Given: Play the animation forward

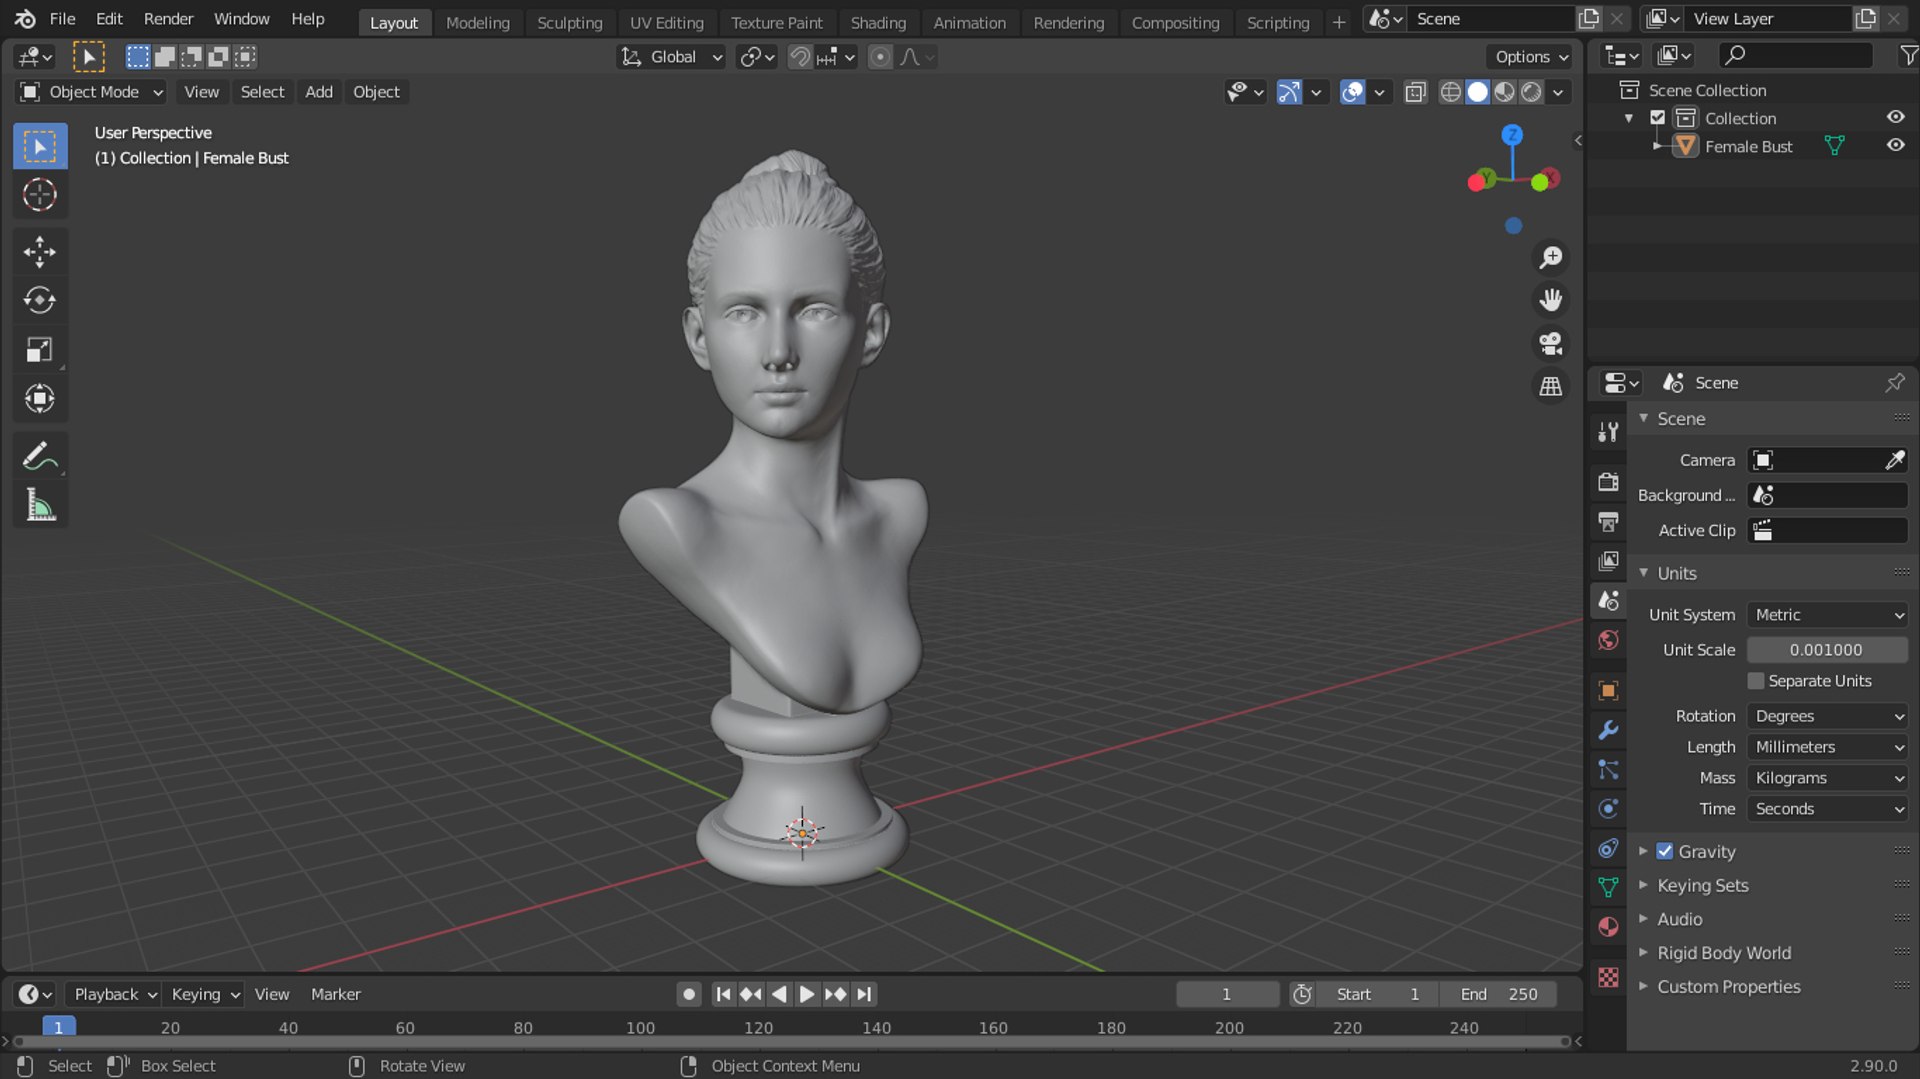Looking at the screenshot, I should [x=806, y=994].
